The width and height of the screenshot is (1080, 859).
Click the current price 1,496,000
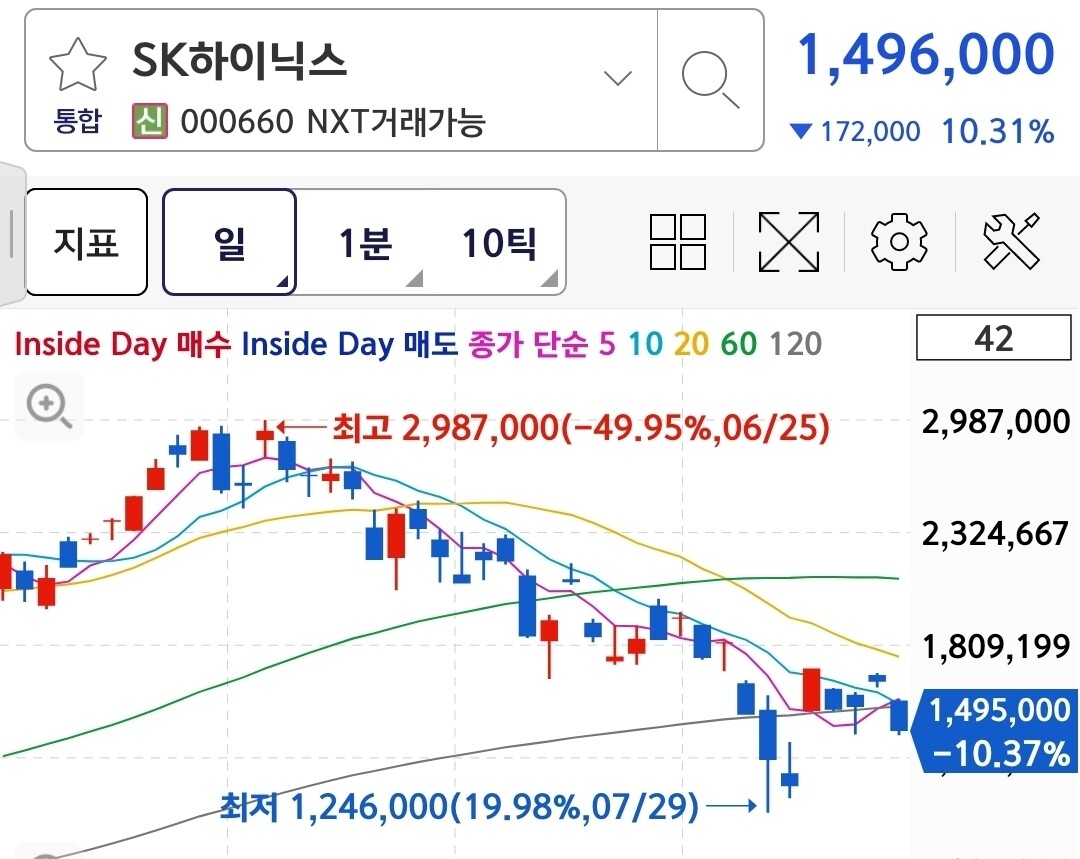tap(925, 54)
